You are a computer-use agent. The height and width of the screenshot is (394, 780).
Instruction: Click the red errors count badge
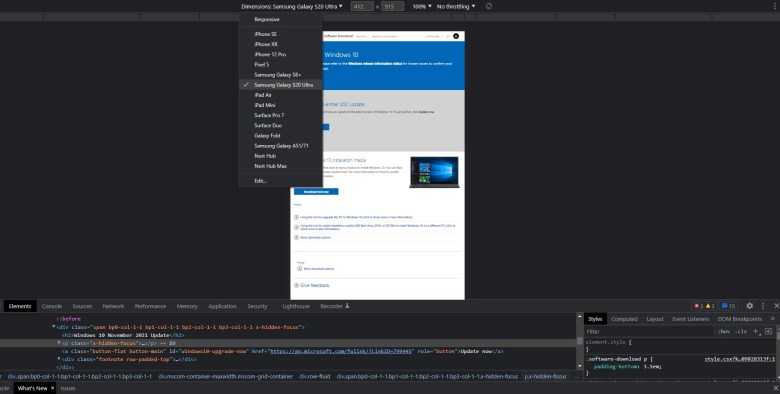pos(698,306)
